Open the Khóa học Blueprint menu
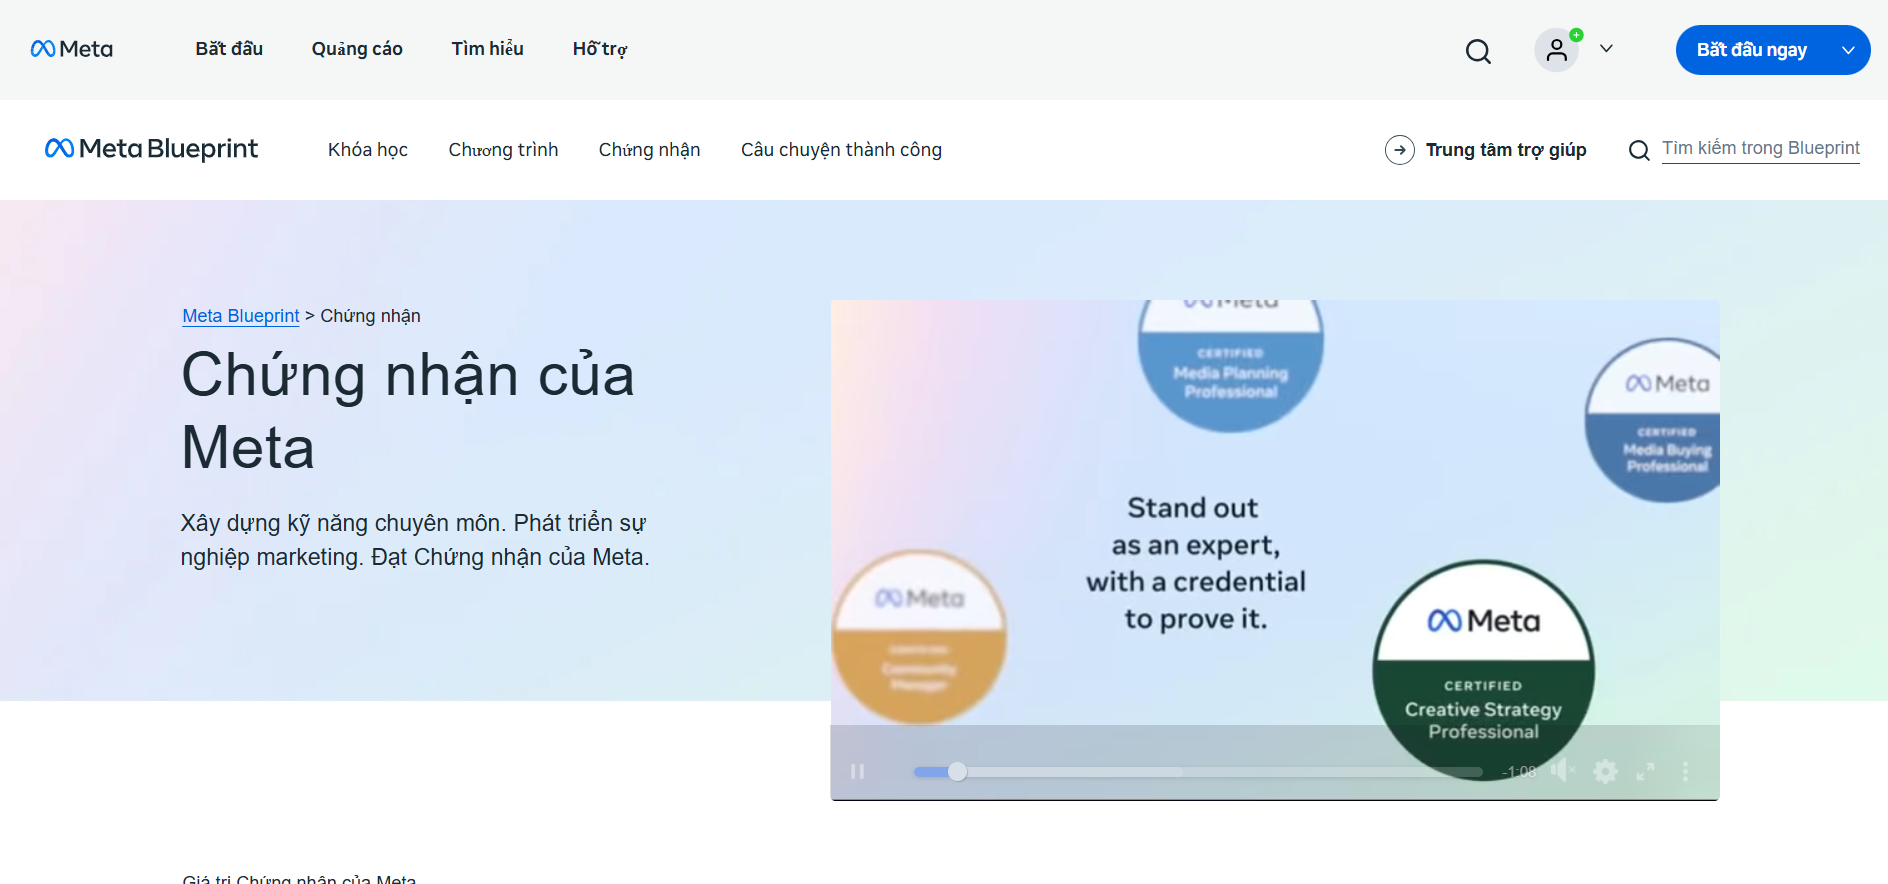Viewport: 1888px width, 884px height. point(368,150)
